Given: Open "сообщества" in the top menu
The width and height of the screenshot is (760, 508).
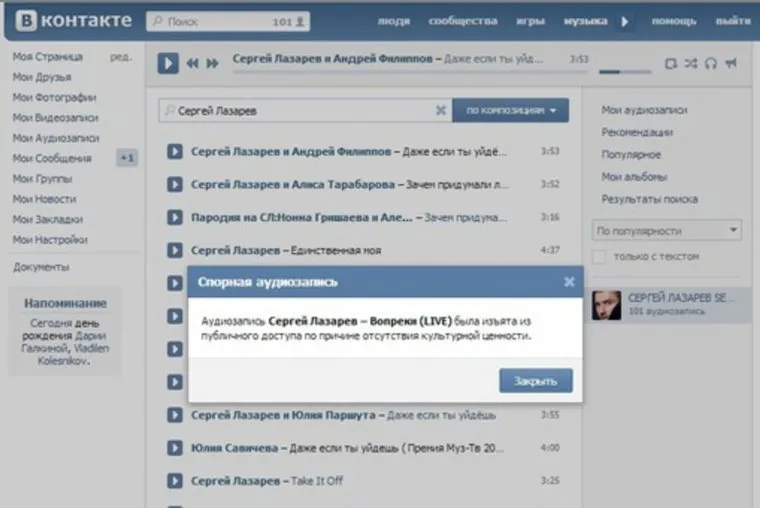Looking at the screenshot, I should coord(462,21).
